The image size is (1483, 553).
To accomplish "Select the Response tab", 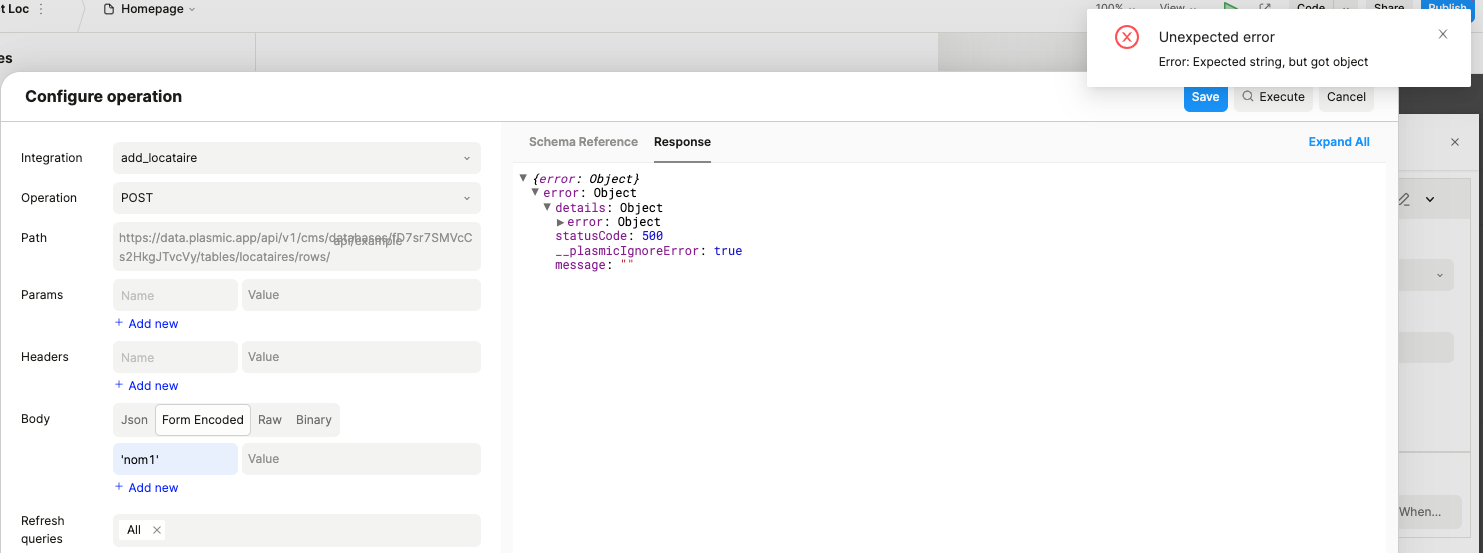I will tap(682, 142).
